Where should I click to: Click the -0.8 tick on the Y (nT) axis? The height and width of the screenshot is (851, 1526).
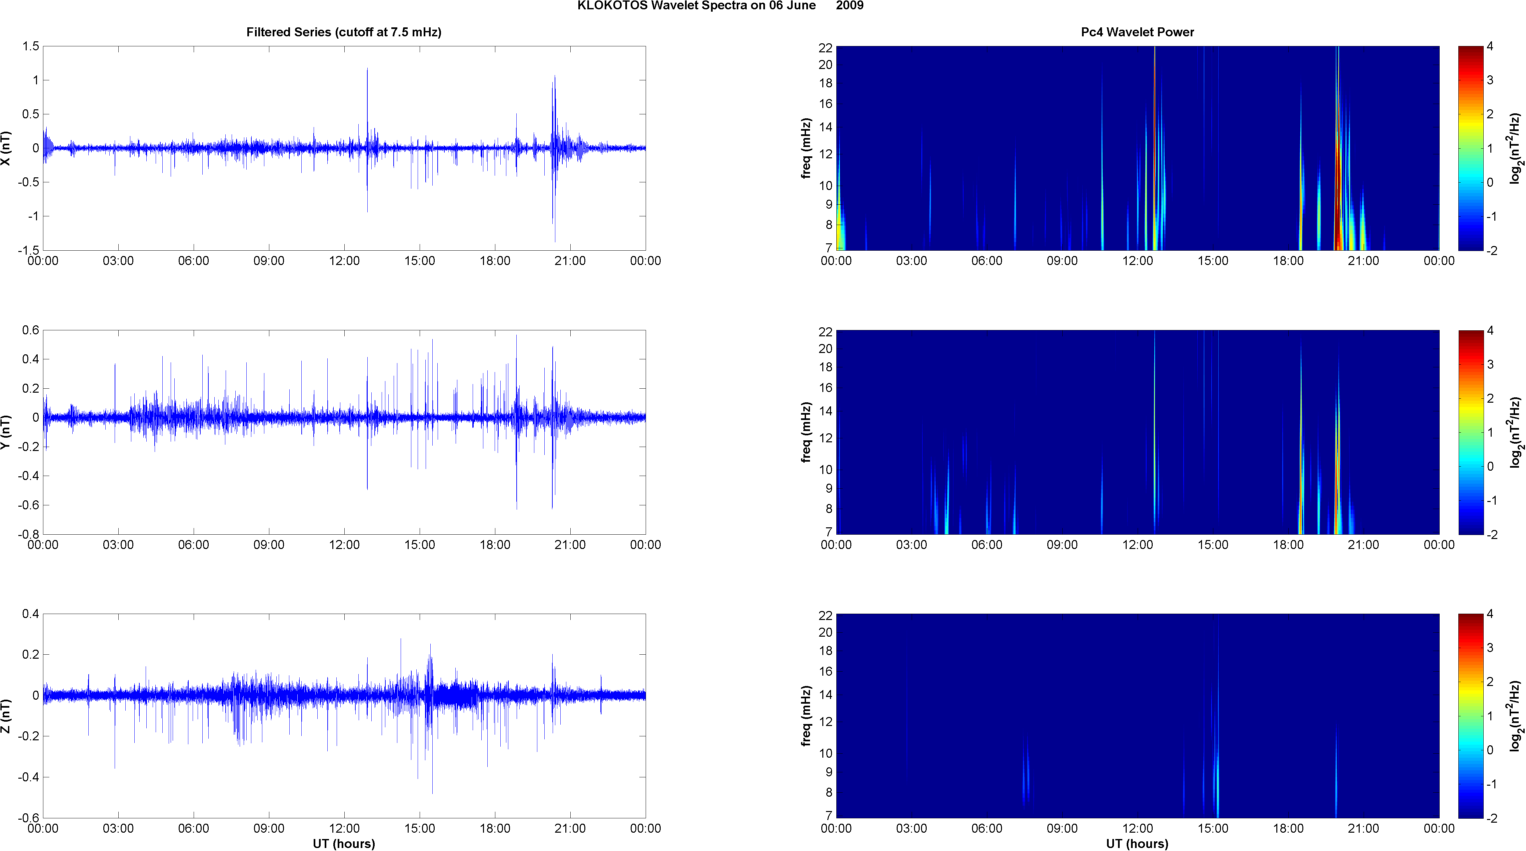click(27, 534)
